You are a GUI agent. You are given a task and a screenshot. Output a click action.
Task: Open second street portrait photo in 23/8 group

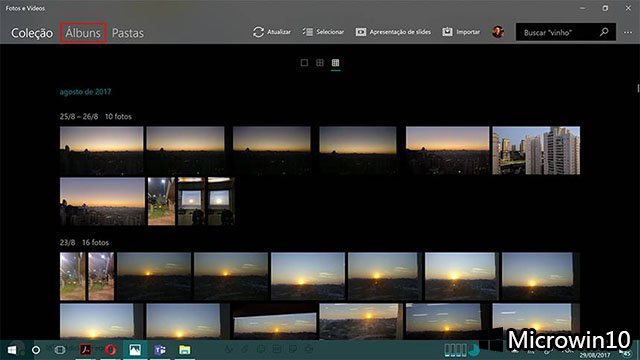pos(101,276)
